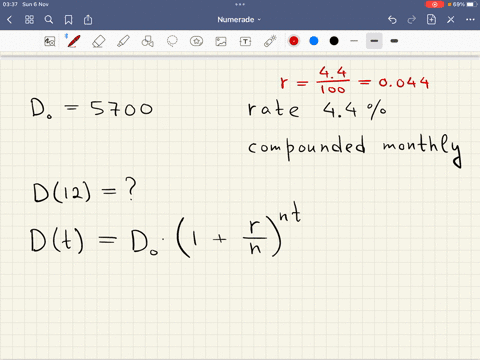Image resolution: width=480 pixels, height=360 pixels.
Task: Go back with the left chevron
Action: click(x=9, y=20)
